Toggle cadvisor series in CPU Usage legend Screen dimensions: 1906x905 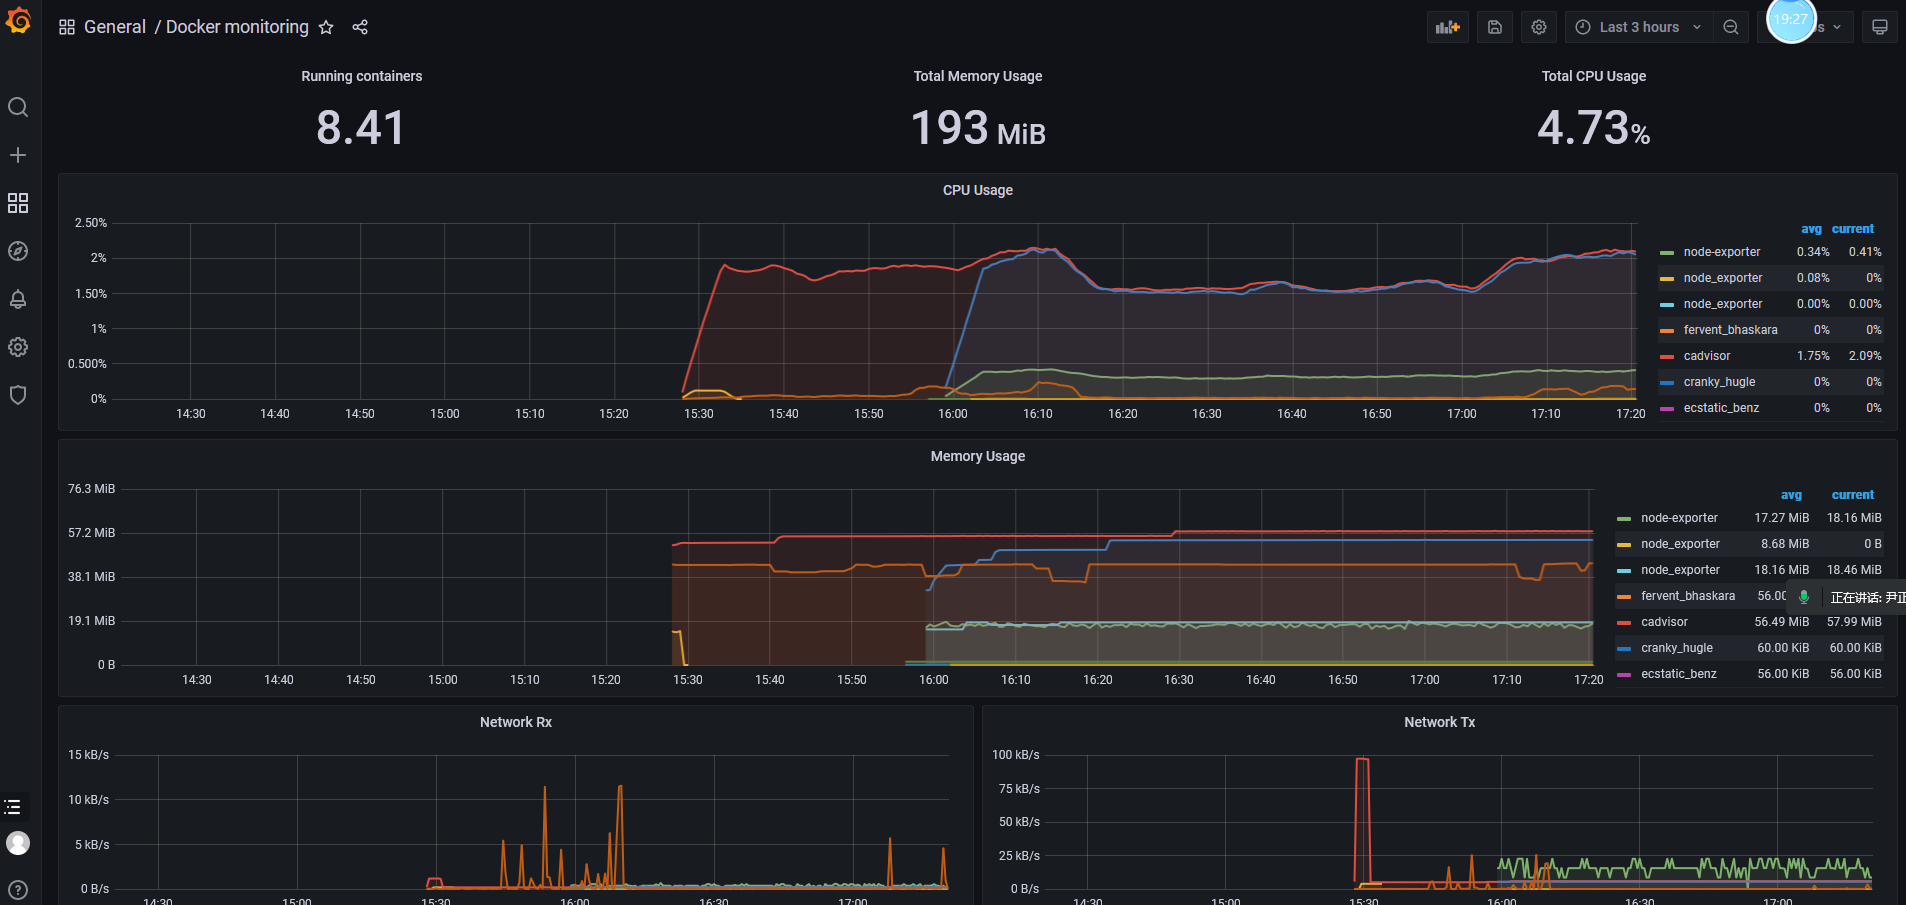(1706, 356)
